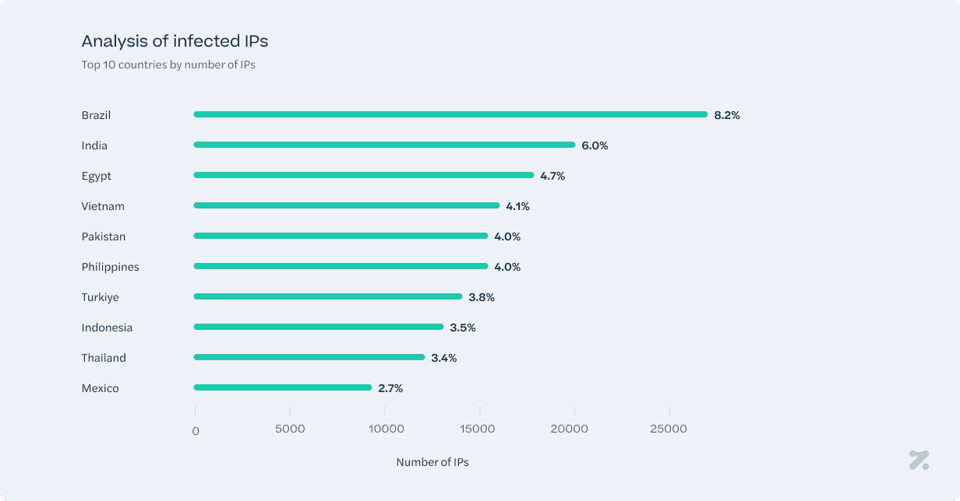The image size is (960, 501).
Task: Select the Indonesia bar
Action: (318, 327)
